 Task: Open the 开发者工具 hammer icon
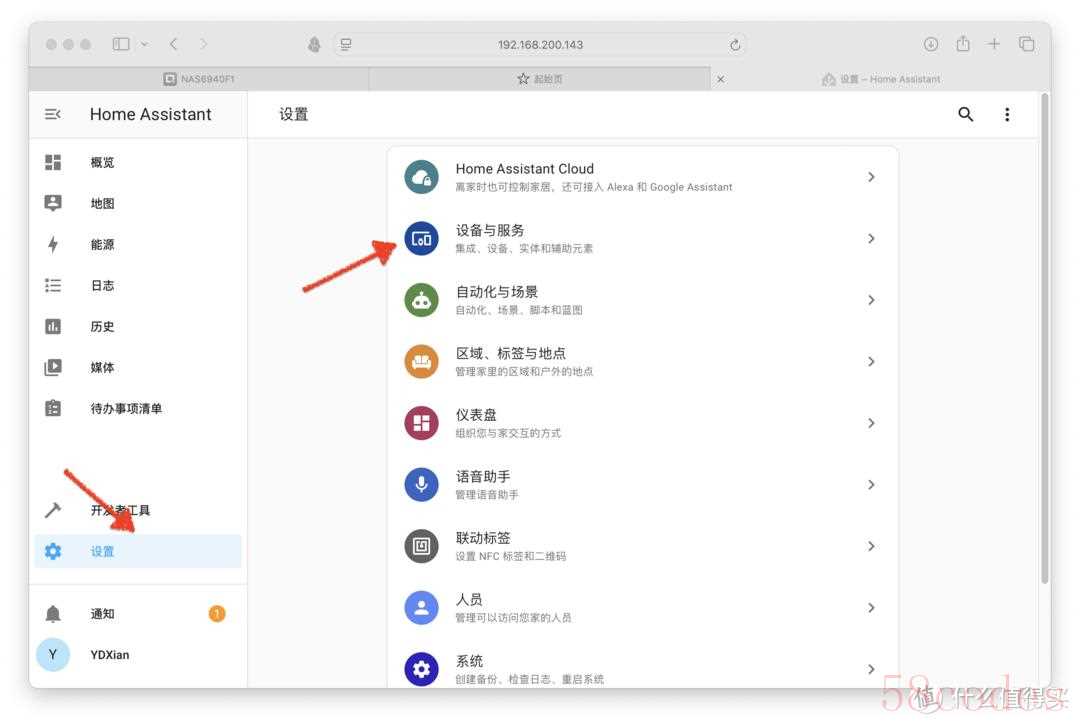tap(53, 510)
